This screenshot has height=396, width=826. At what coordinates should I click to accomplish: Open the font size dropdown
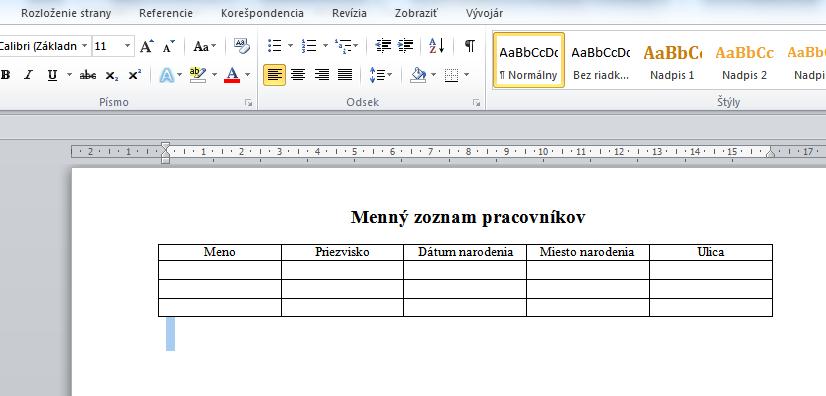[x=127, y=46]
